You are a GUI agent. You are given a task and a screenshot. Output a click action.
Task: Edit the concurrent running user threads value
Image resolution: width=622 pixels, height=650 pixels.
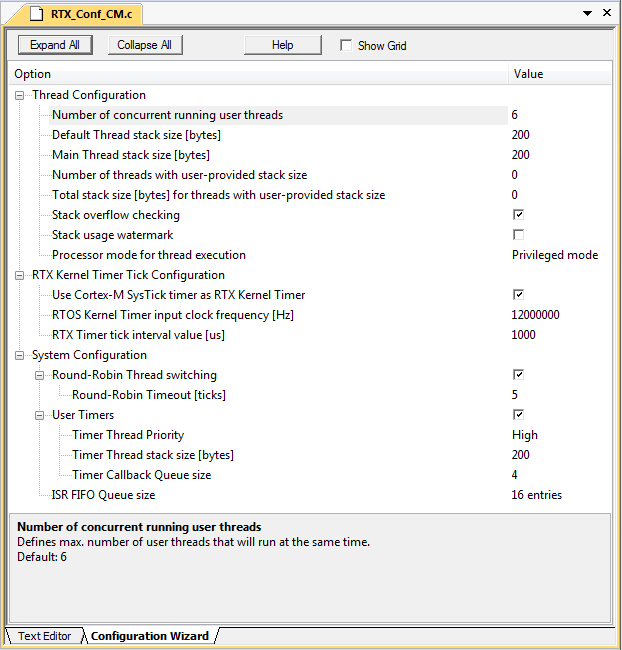515,115
